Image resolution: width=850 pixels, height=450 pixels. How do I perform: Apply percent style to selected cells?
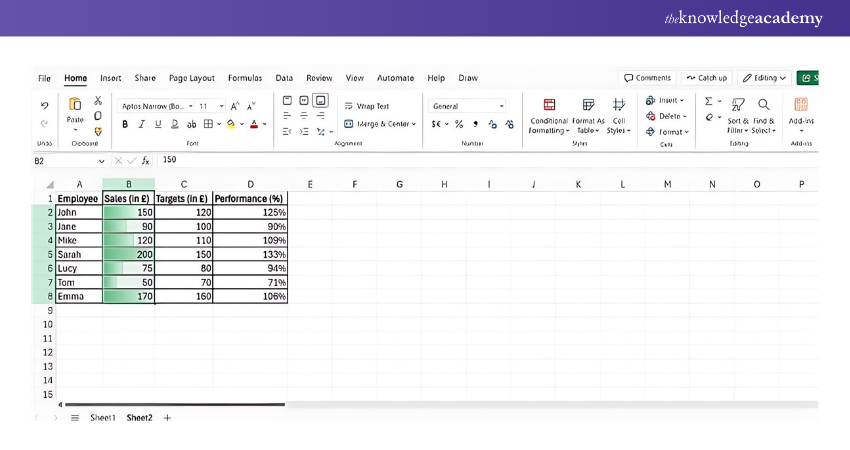pyautogui.click(x=459, y=124)
